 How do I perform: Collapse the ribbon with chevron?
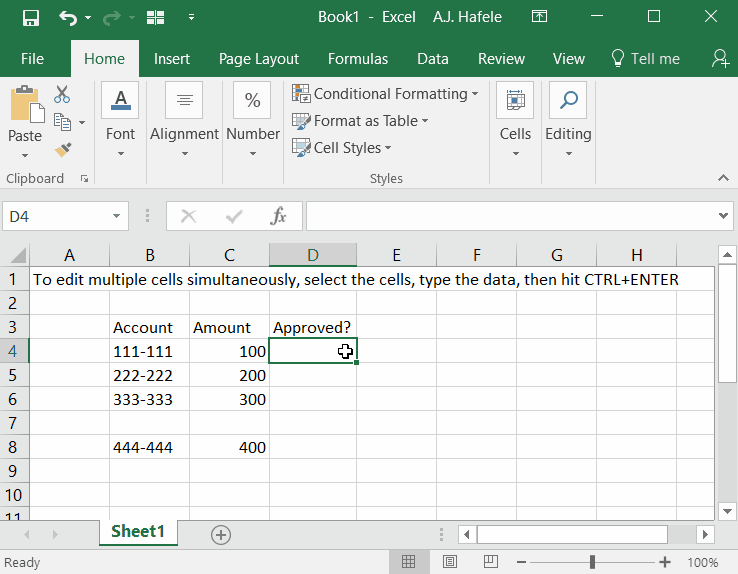click(x=723, y=178)
